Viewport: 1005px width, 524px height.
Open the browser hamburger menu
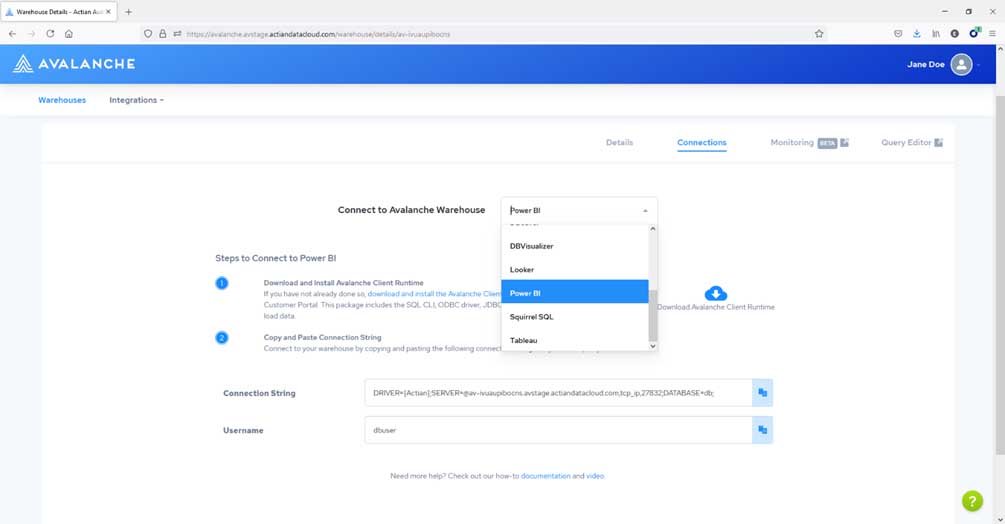click(992, 34)
